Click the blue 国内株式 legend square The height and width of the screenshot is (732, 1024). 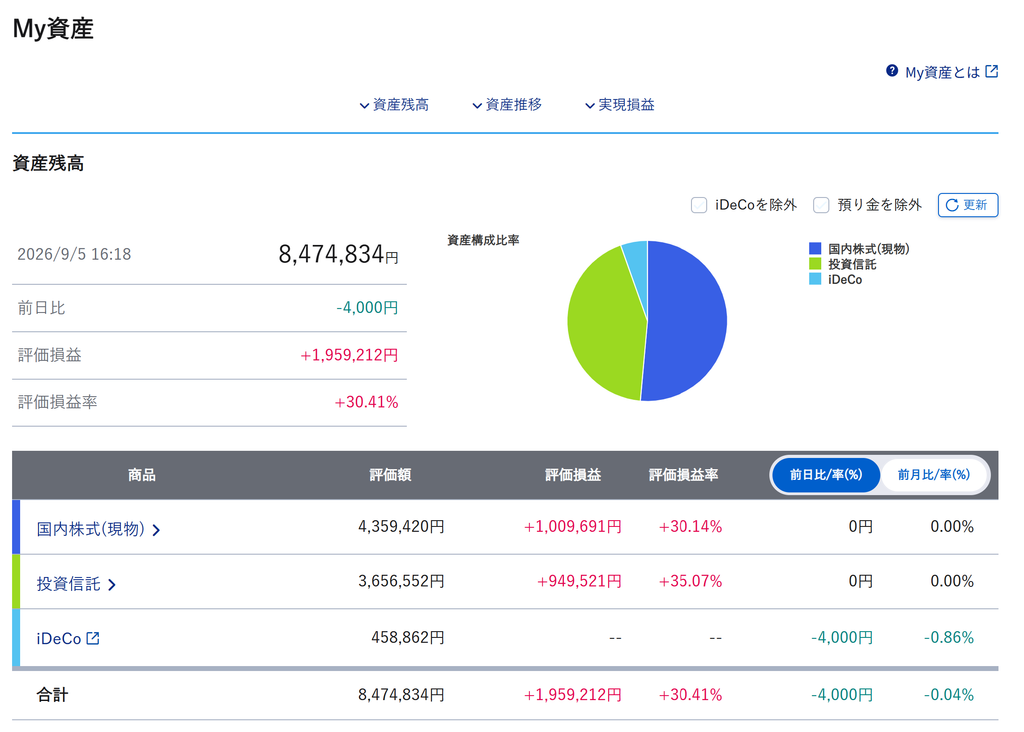(x=815, y=249)
